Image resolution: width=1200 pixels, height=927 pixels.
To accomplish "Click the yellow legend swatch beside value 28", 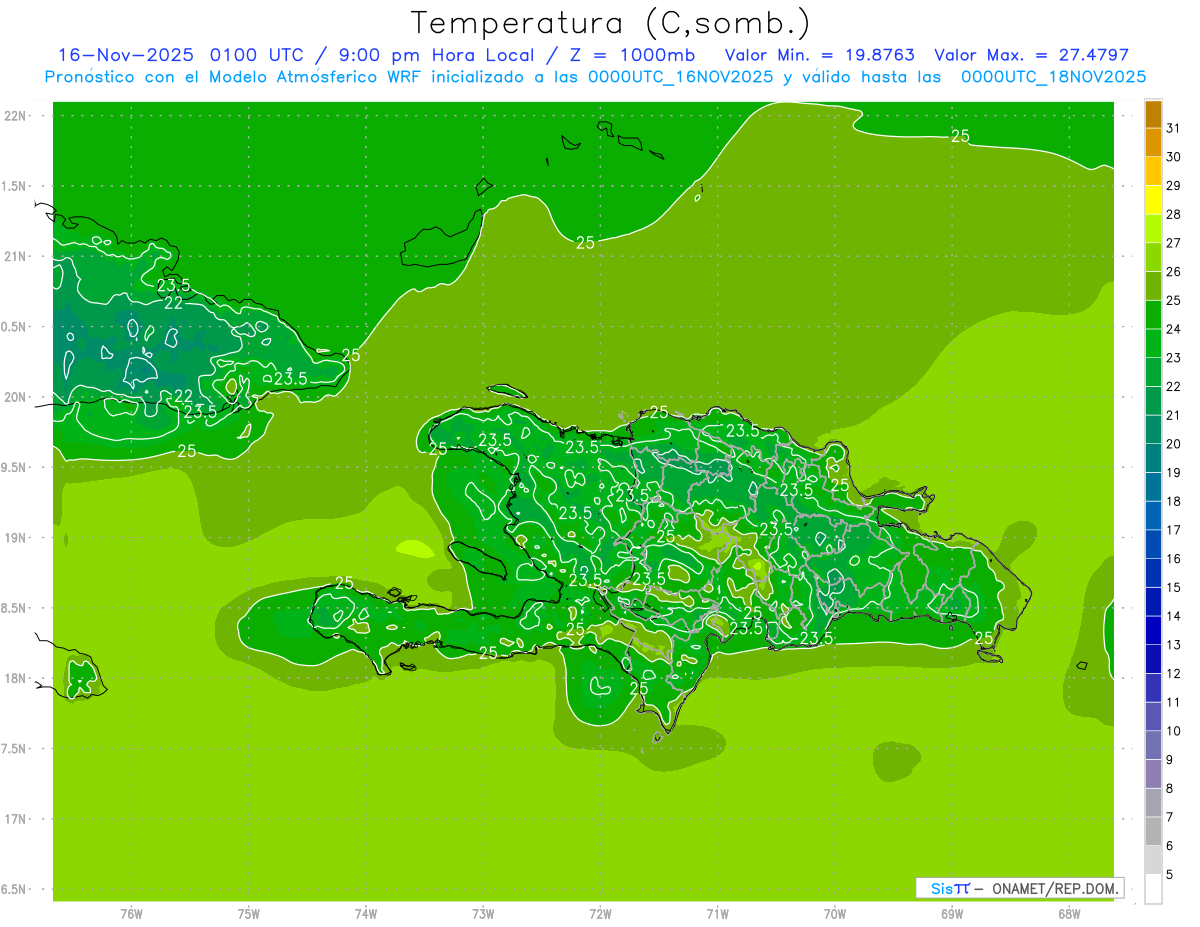I will coord(1153,200).
